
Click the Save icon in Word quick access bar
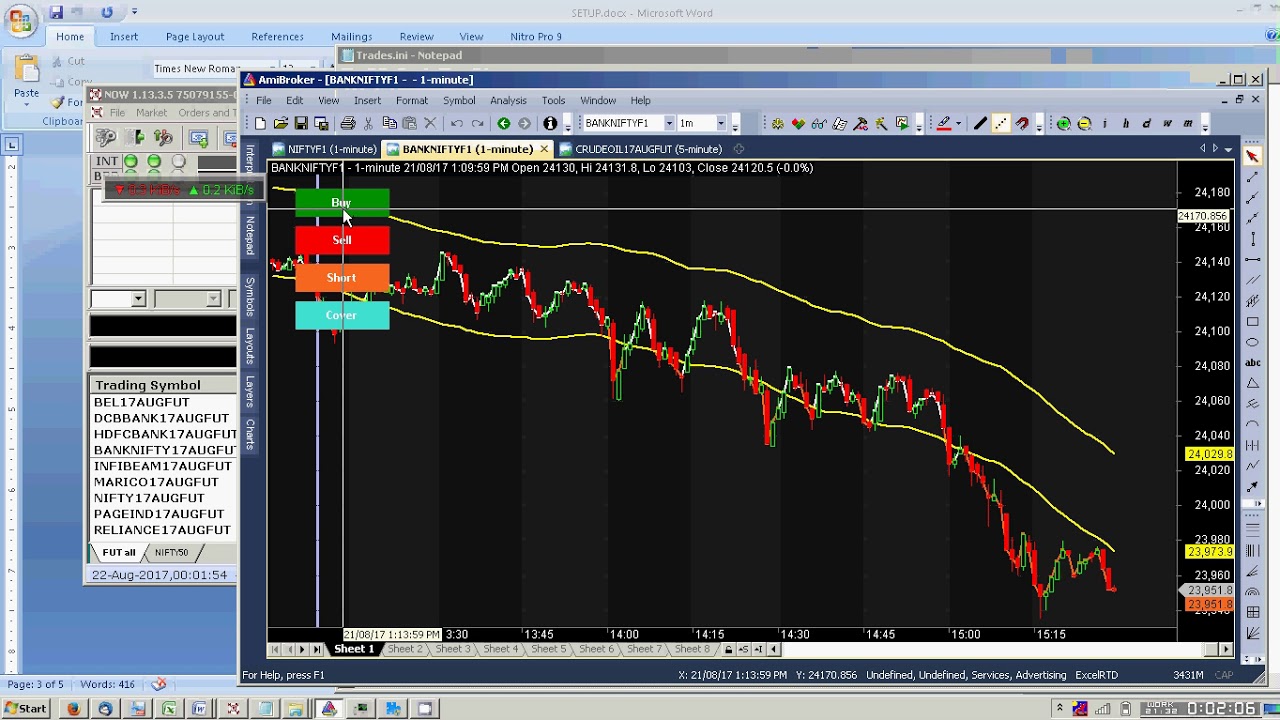click(x=57, y=12)
